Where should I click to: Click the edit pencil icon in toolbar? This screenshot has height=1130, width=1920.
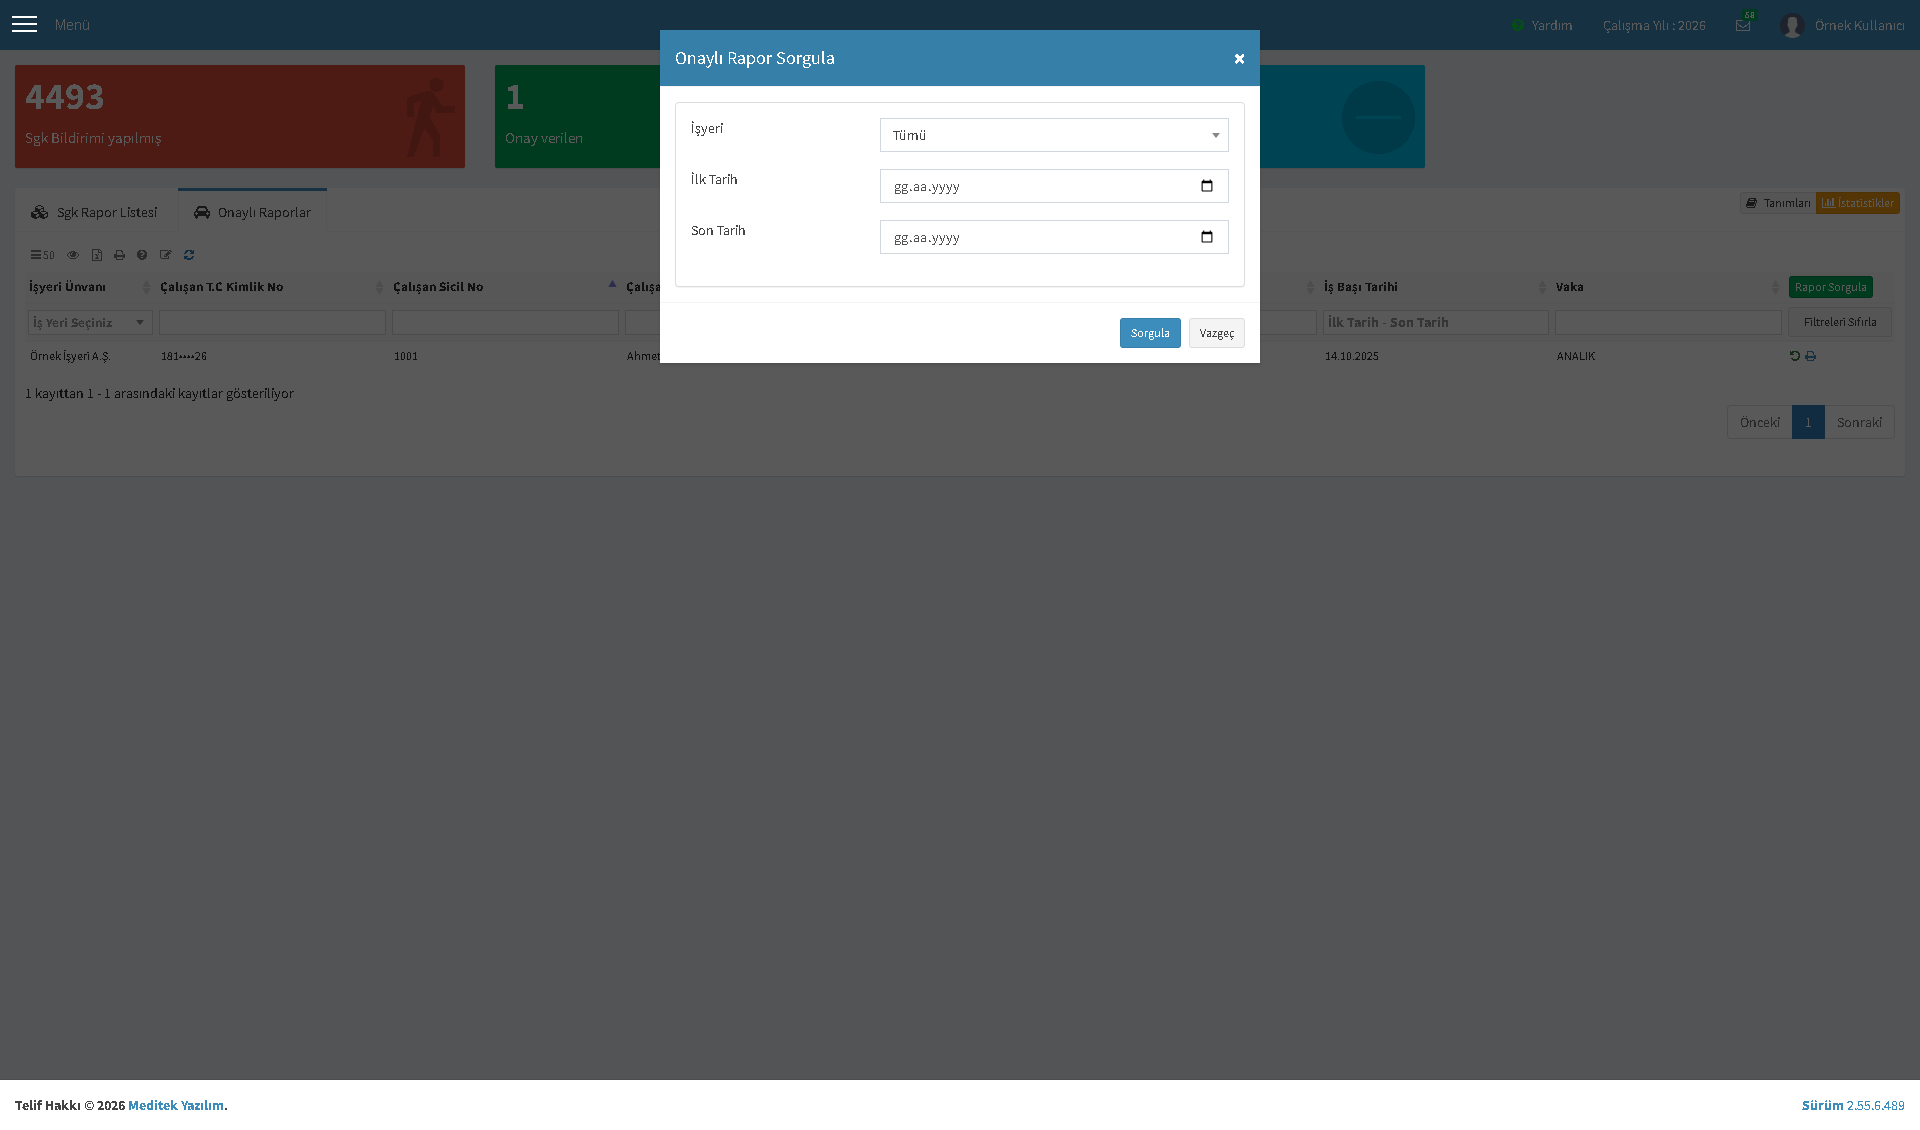pos(166,255)
